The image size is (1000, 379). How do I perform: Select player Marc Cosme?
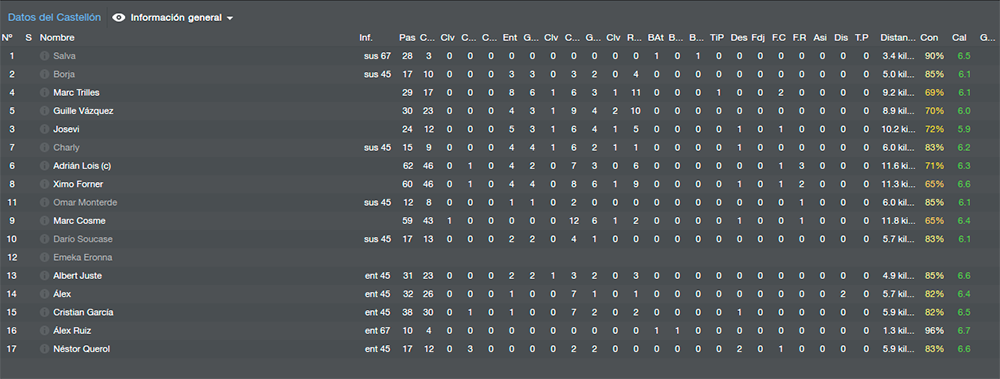80,221
